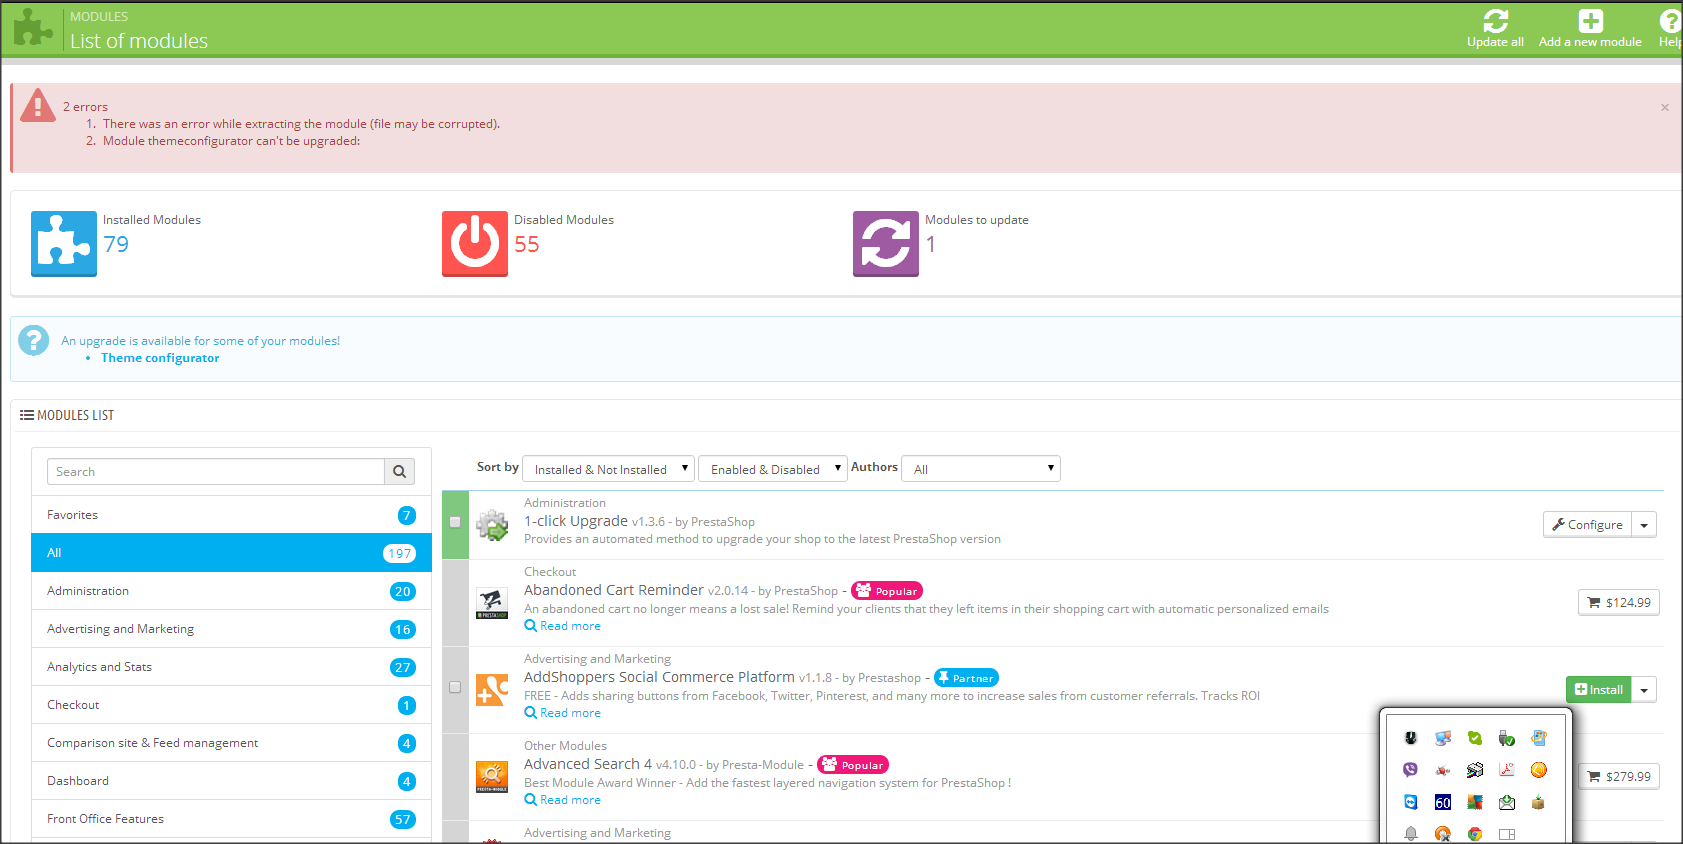Click the Update all refresh icon

tap(1495, 21)
